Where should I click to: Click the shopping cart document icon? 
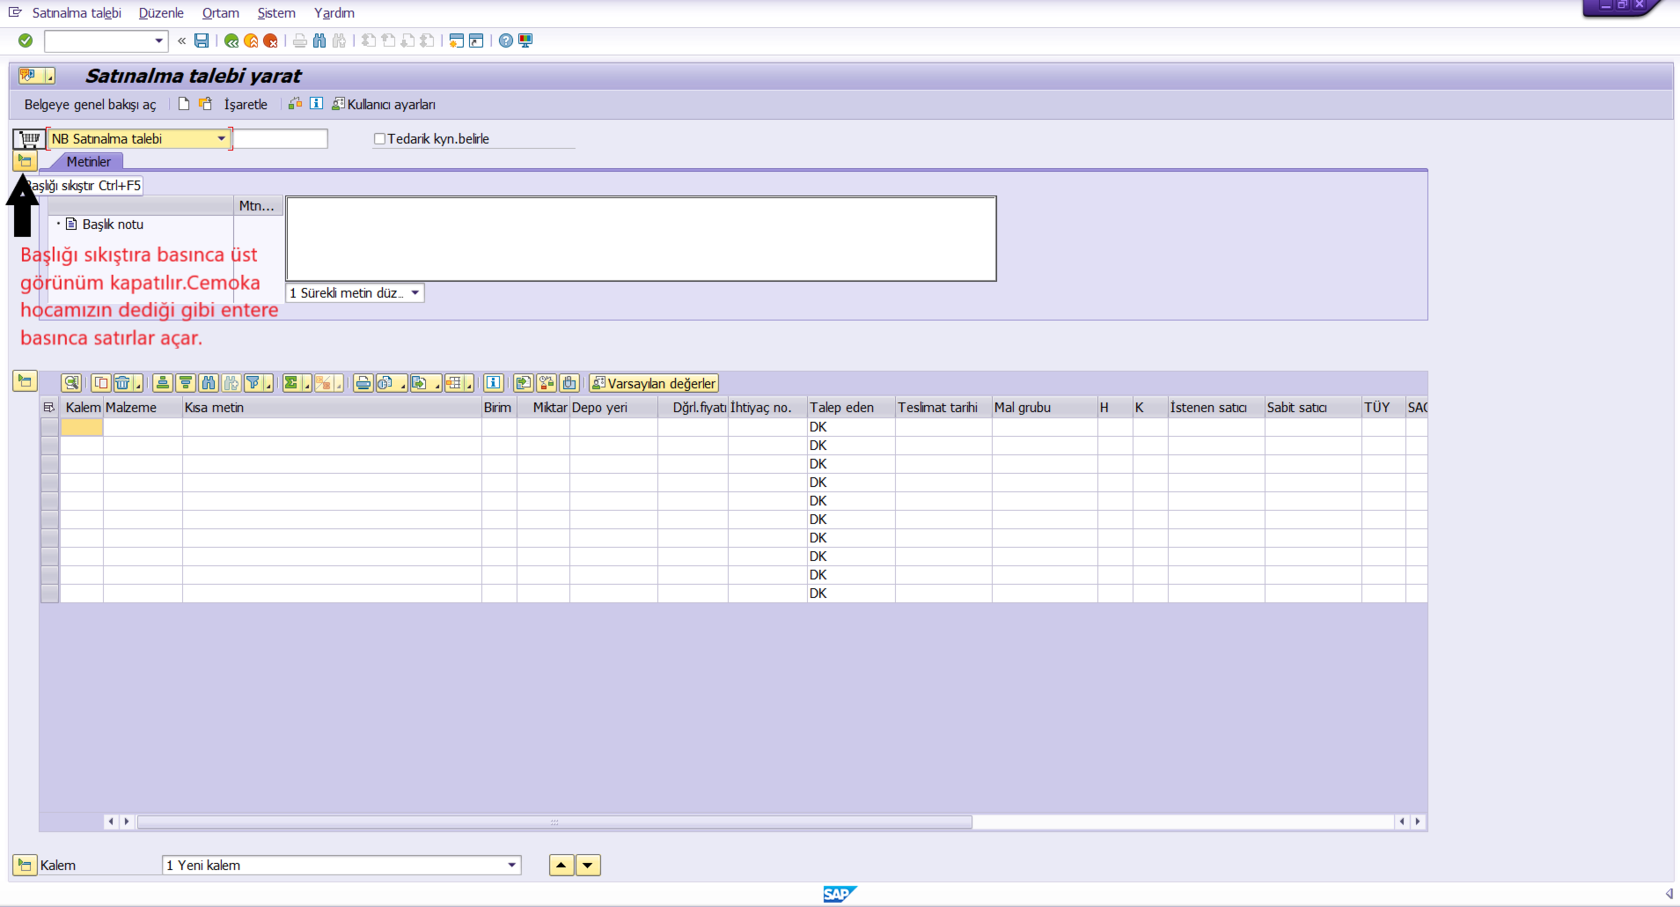point(29,139)
